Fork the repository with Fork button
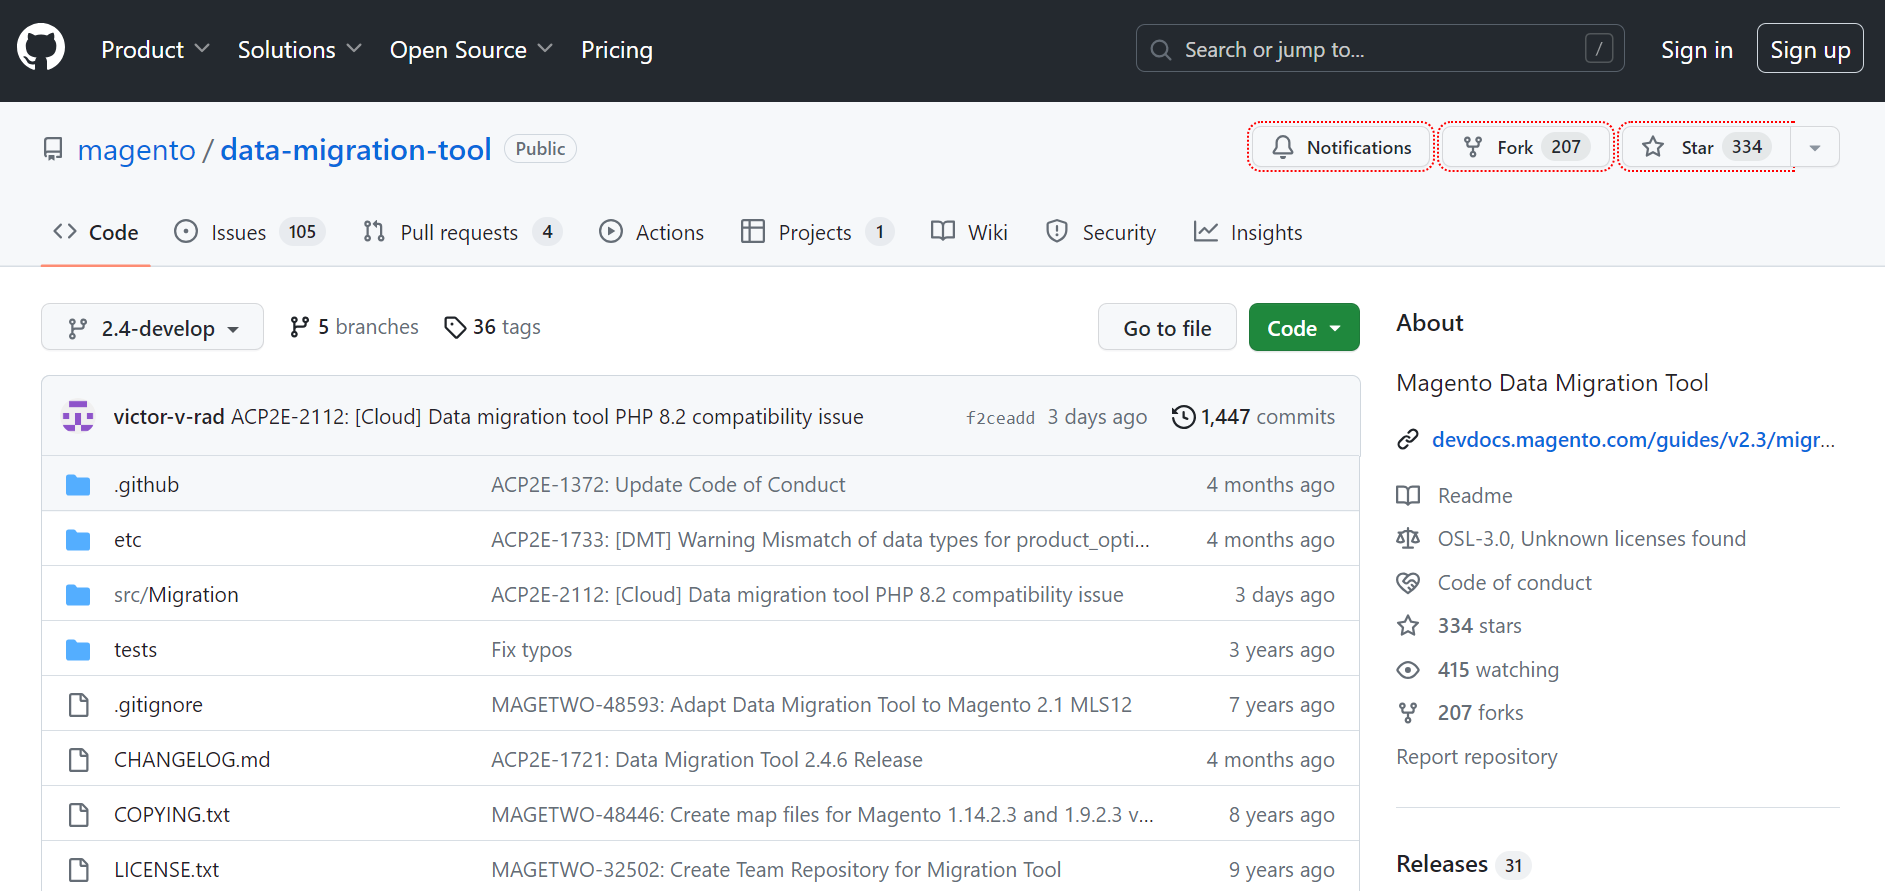The image size is (1885, 891). pyautogui.click(x=1526, y=147)
